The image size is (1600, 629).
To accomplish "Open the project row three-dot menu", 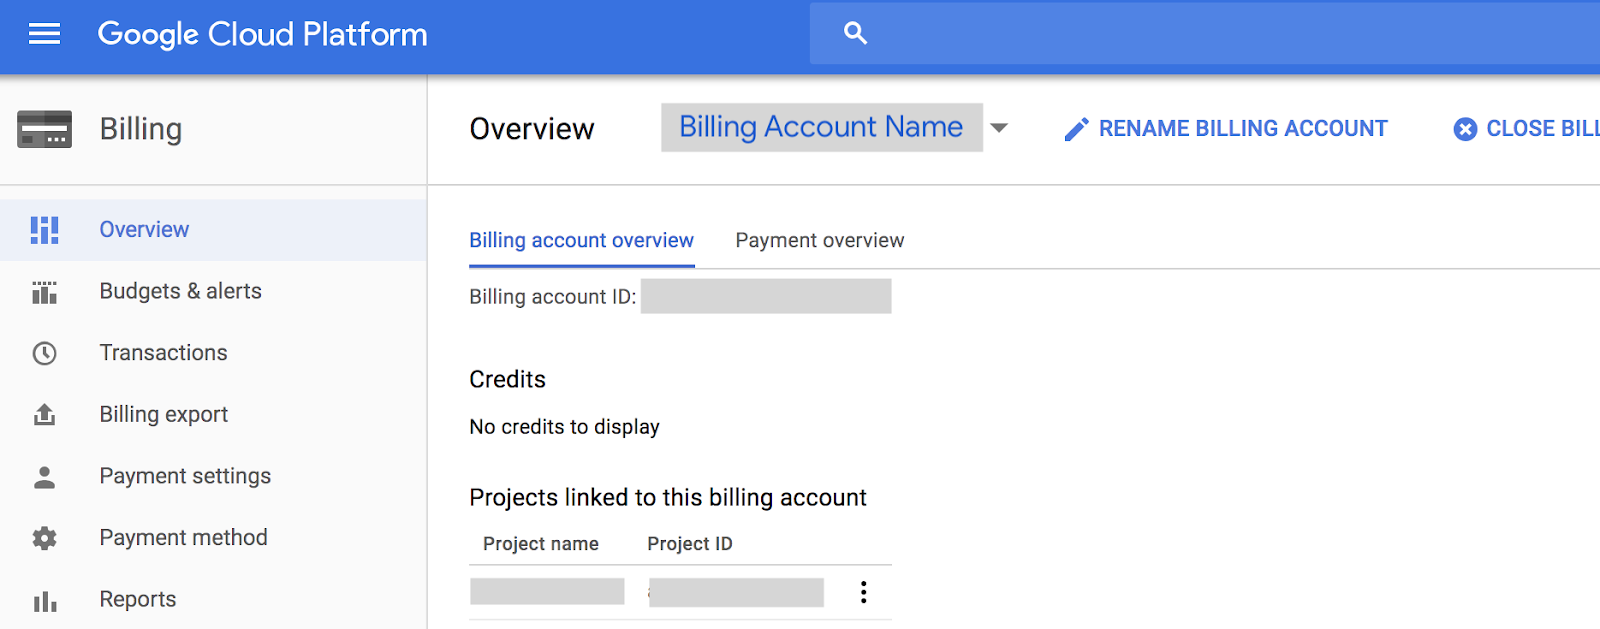I will pyautogui.click(x=863, y=592).
